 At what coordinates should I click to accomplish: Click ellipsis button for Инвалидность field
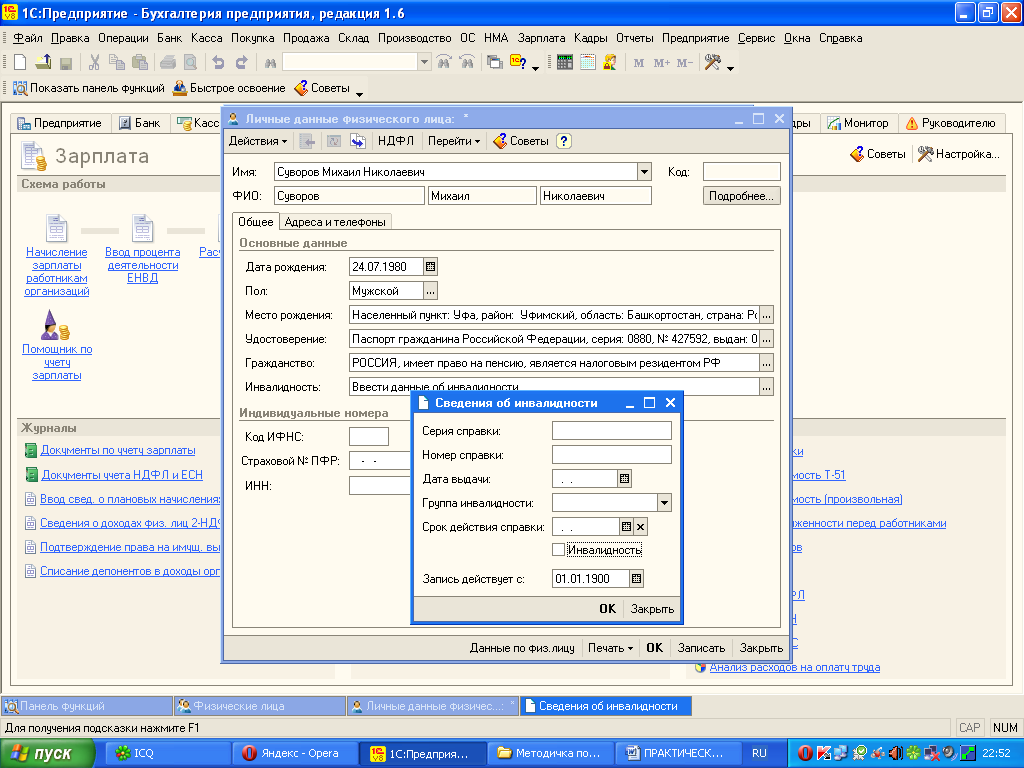[767, 387]
